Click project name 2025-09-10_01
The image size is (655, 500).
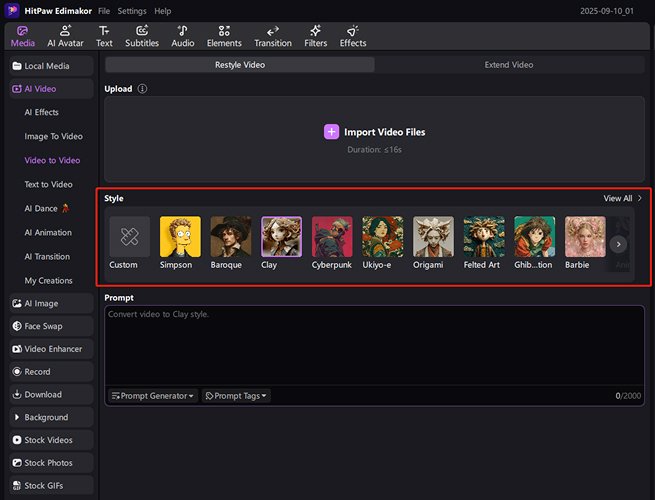[x=607, y=11]
